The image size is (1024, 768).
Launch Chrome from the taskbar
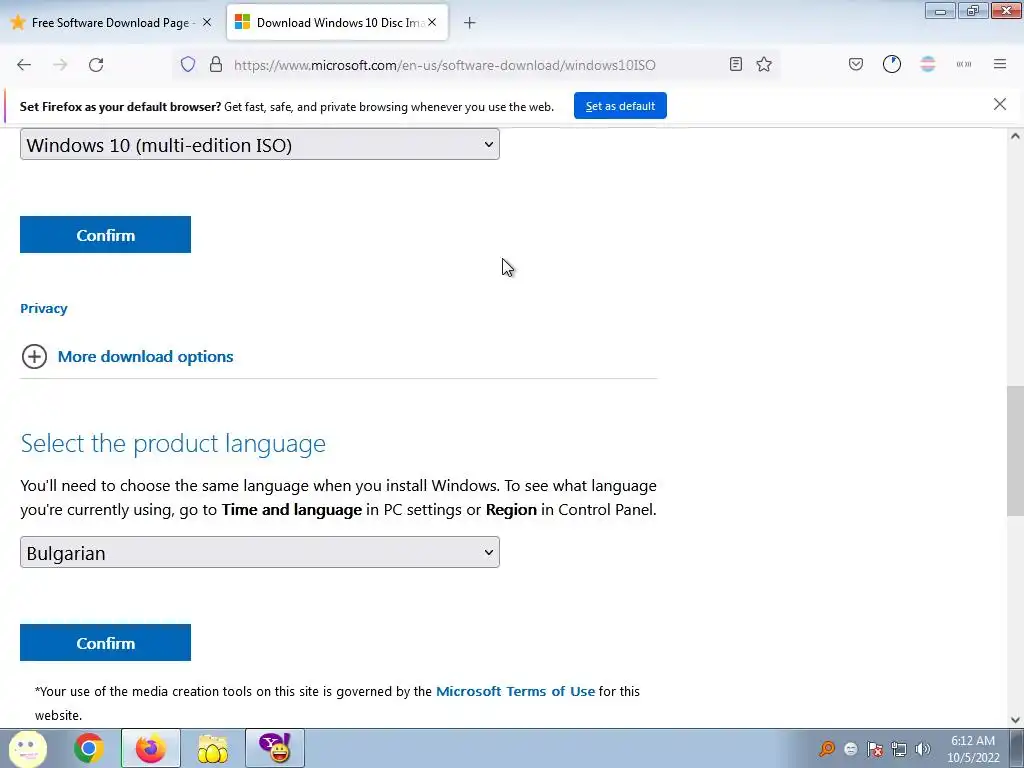pyautogui.click(x=88, y=748)
